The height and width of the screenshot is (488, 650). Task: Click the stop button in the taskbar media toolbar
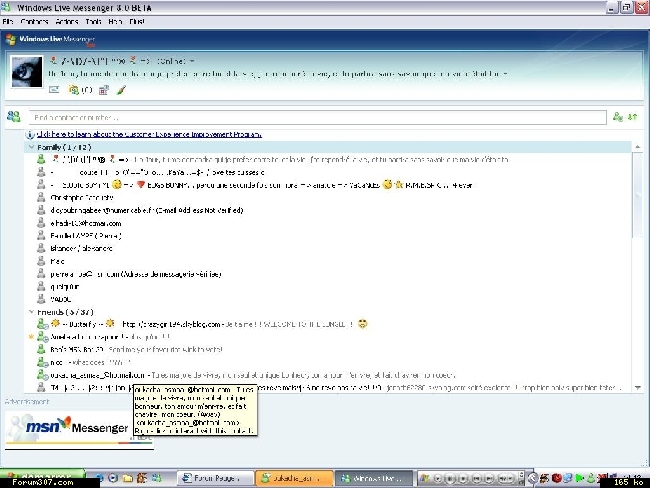(463, 478)
